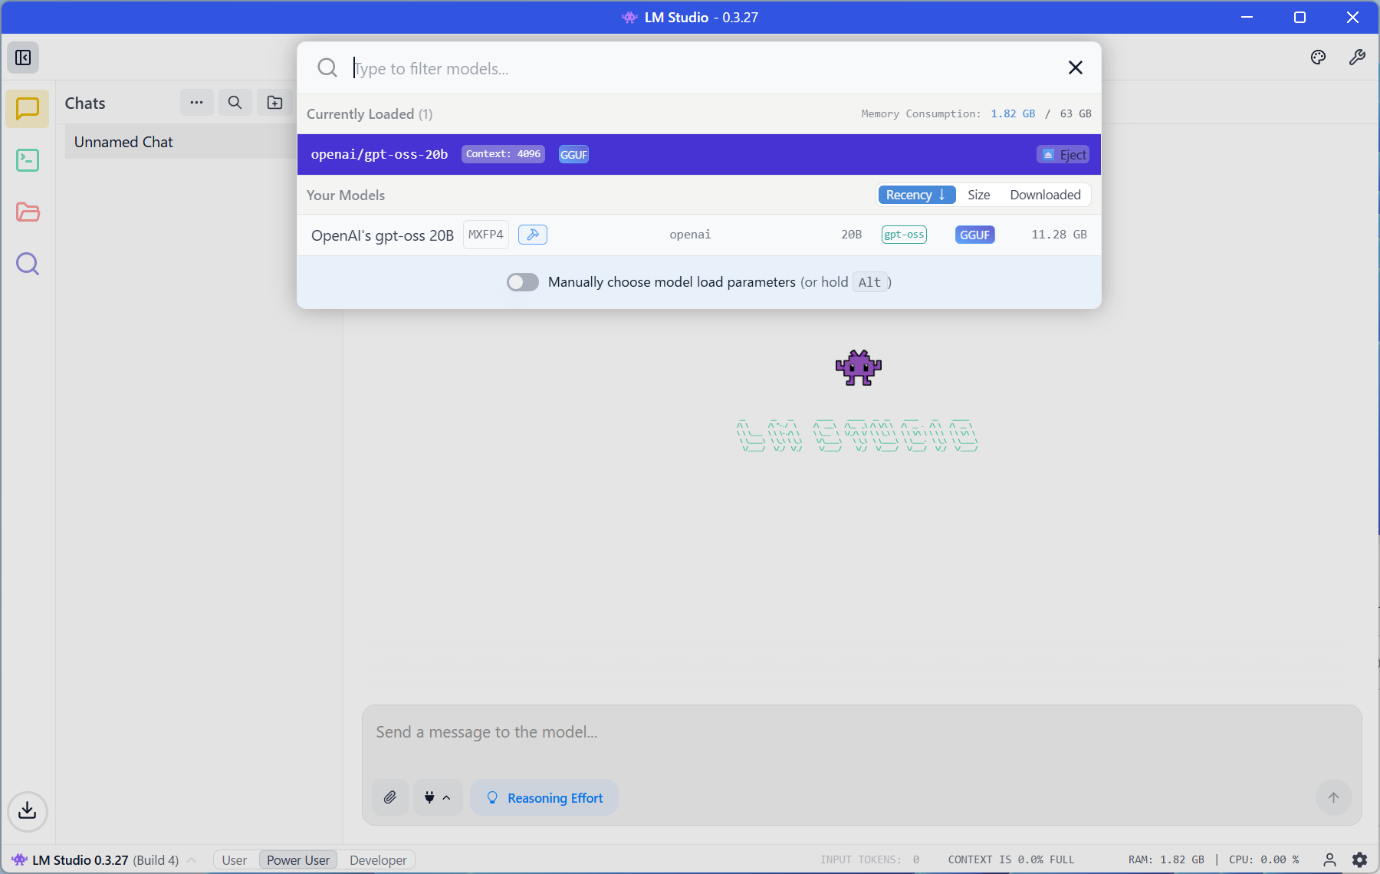This screenshot has width=1380, height=874.
Task: Open the wrench settings panel icon
Action: pyautogui.click(x=1357, y=58)
